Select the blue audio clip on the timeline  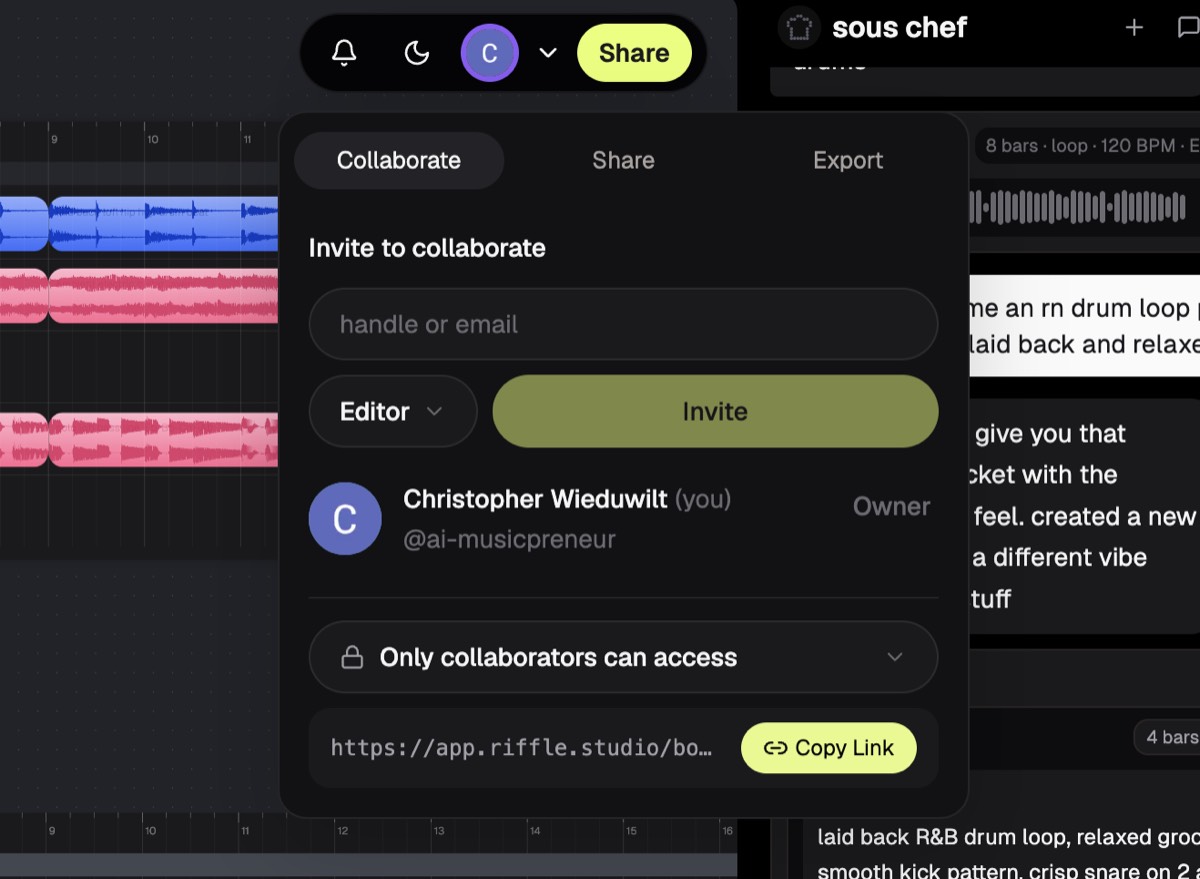click(x=164, y=224)
